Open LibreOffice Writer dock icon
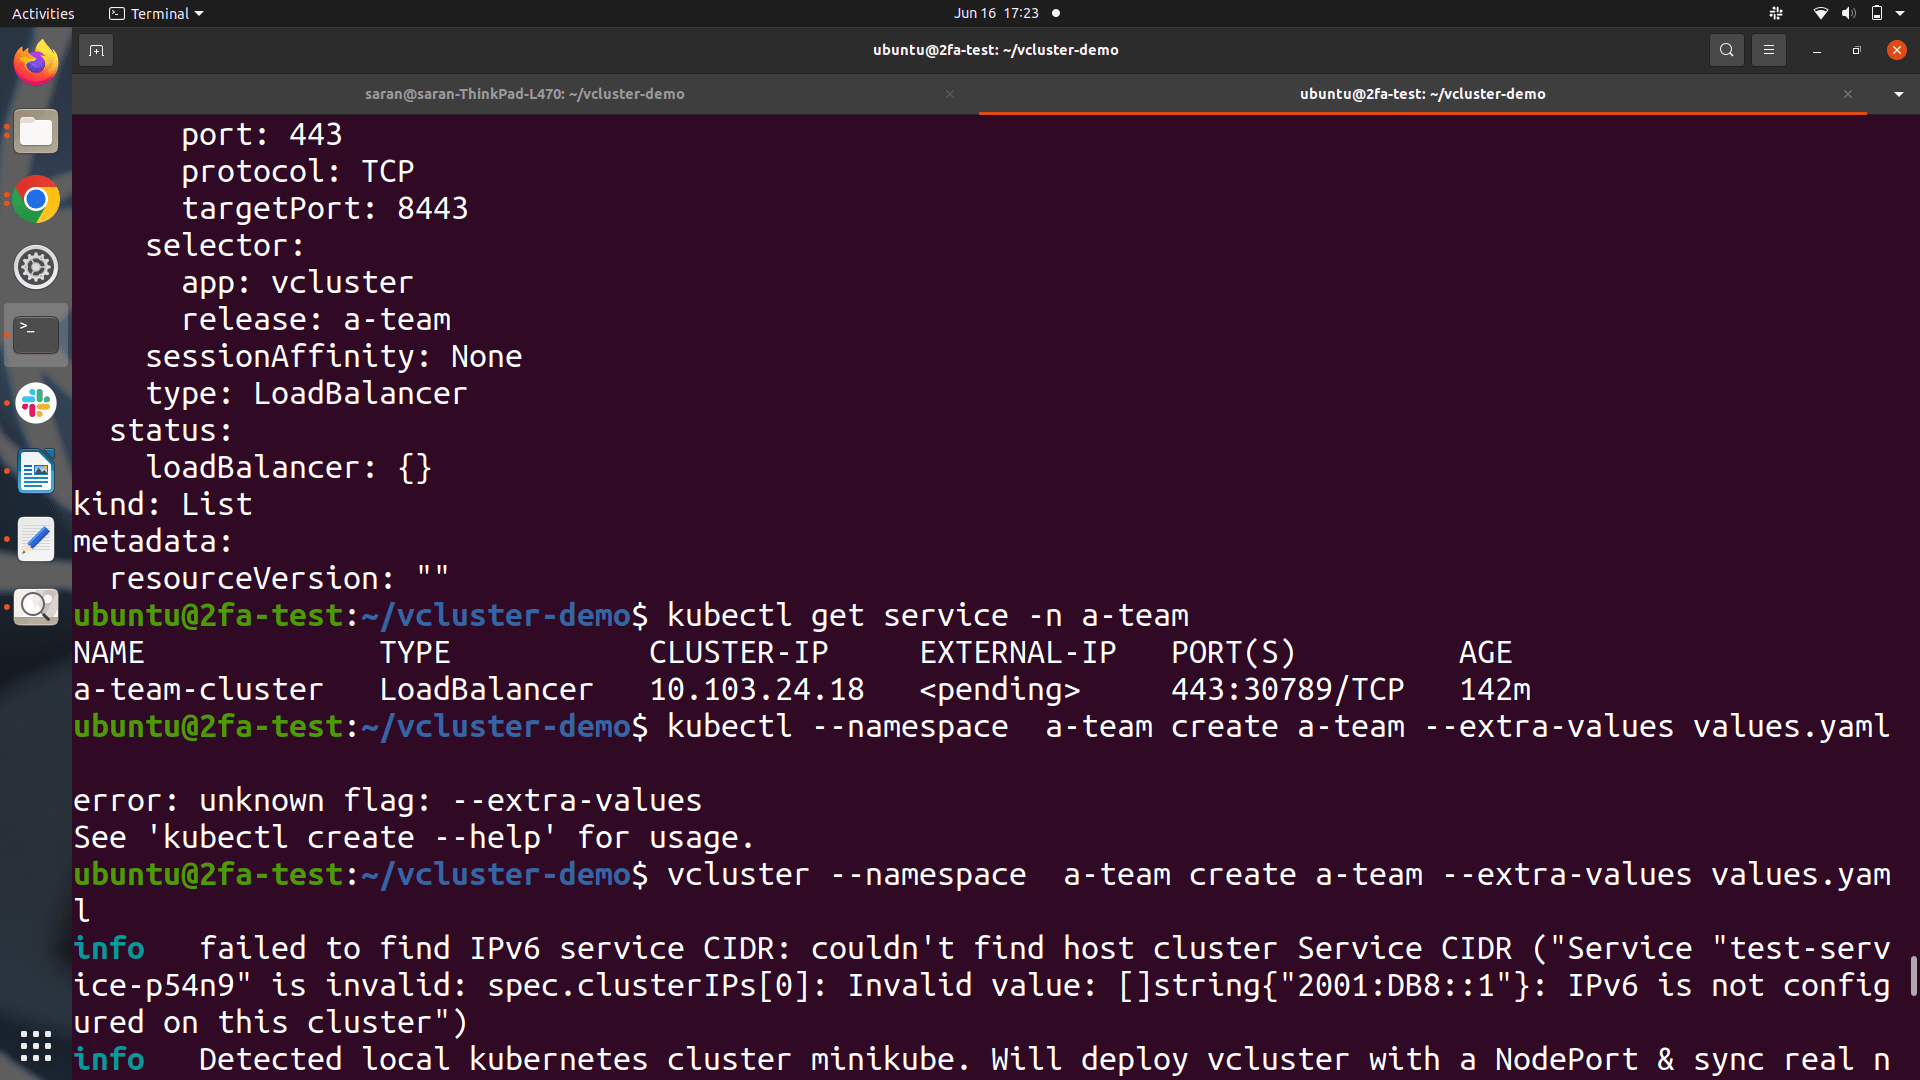 [x=36, y=472]
